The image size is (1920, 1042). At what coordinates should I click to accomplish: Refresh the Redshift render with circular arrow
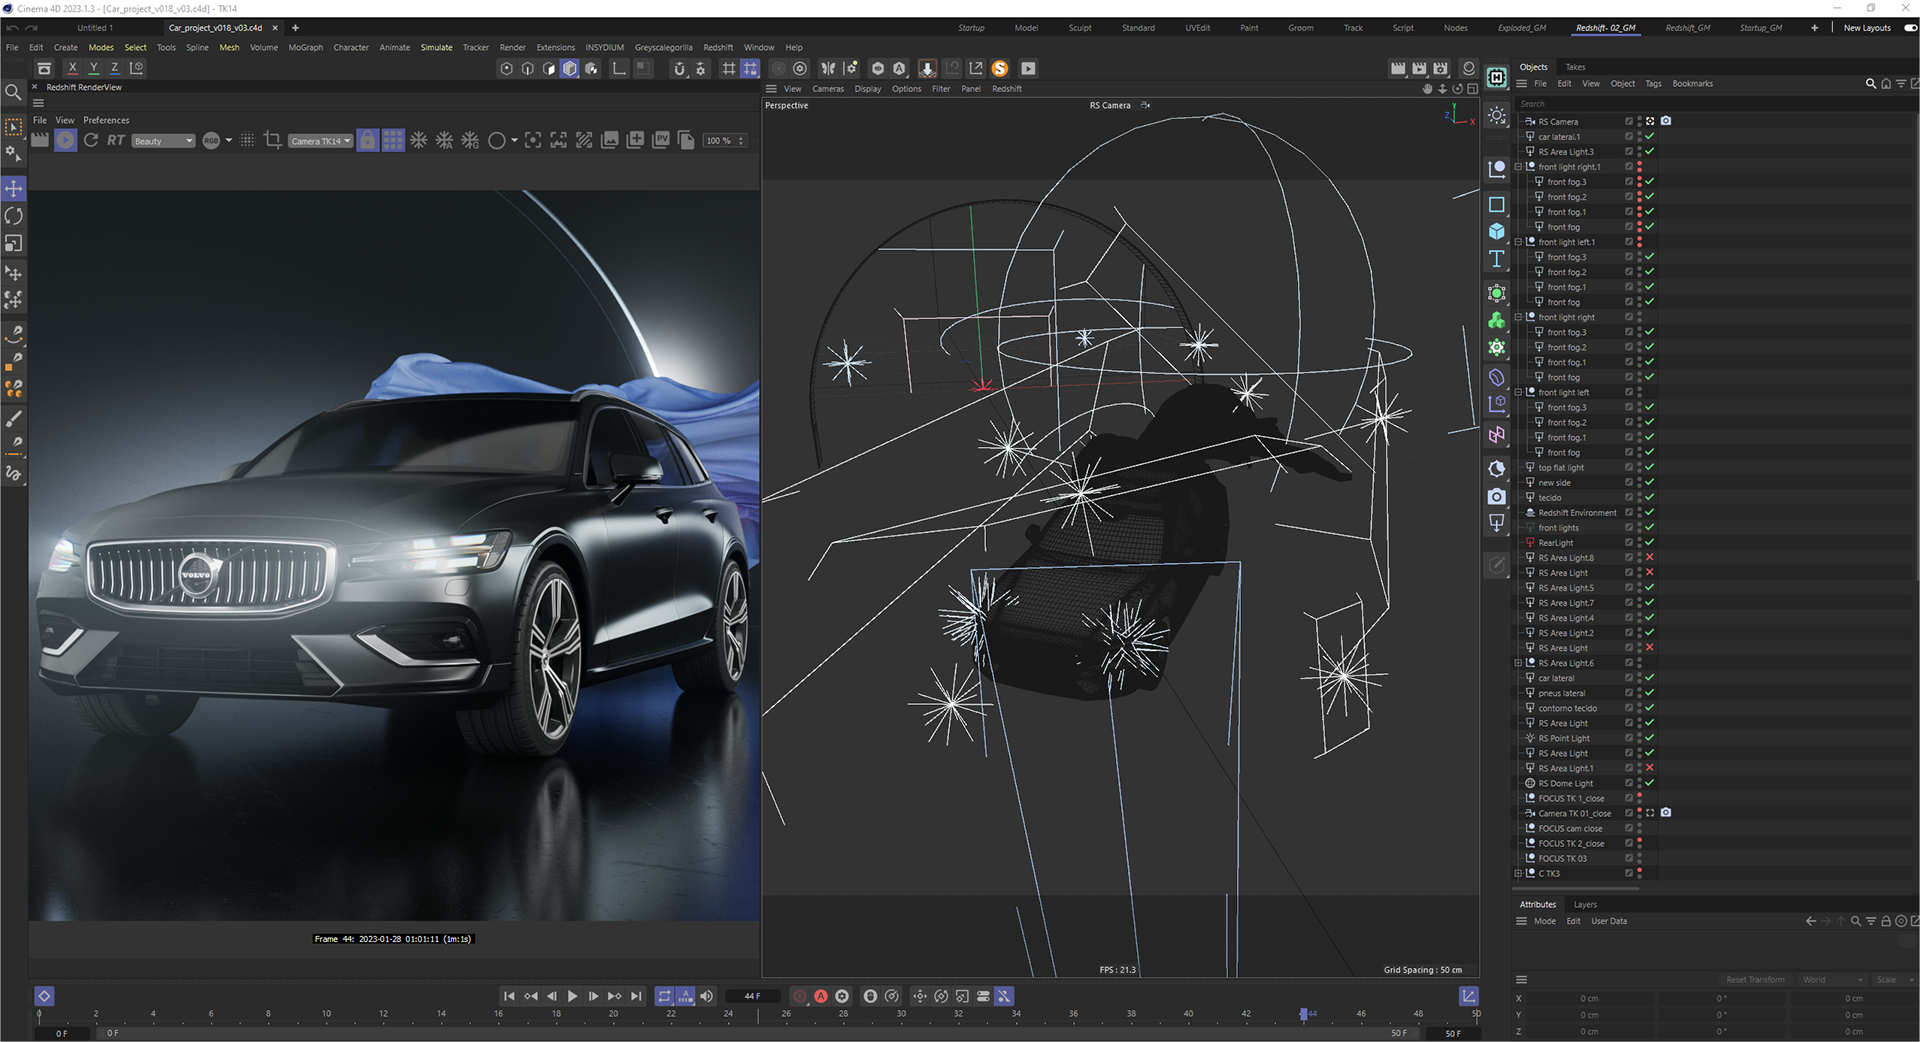click(x=91, y=141)
